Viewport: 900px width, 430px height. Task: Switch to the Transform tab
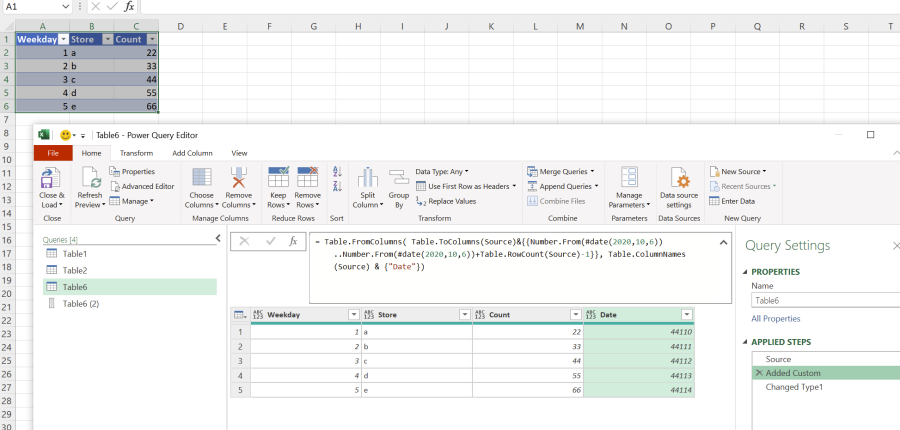pos(137,153)
